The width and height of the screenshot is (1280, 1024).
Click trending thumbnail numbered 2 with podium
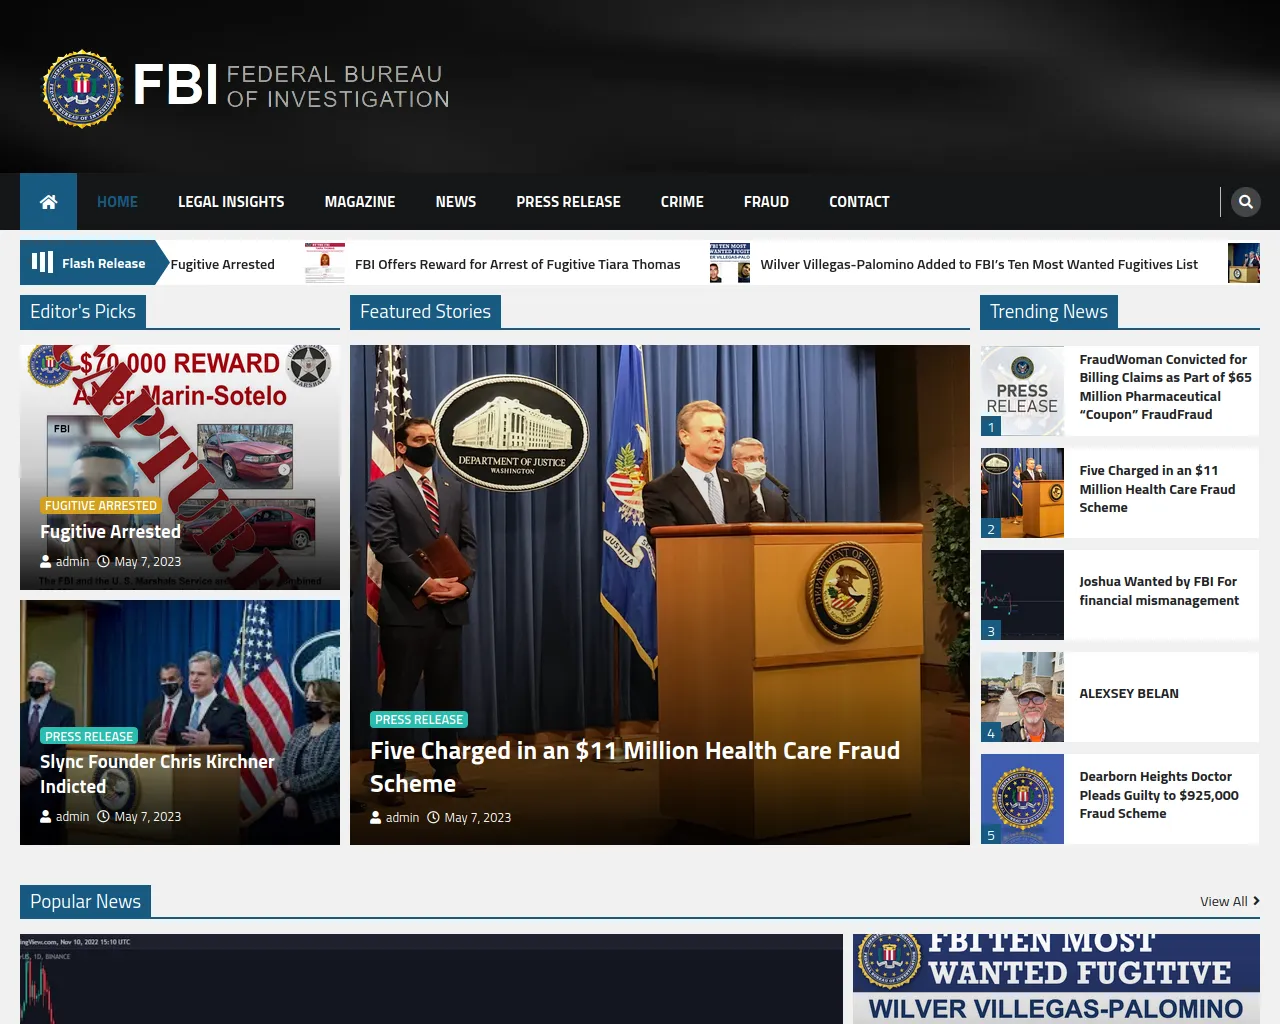(1022, 493)
